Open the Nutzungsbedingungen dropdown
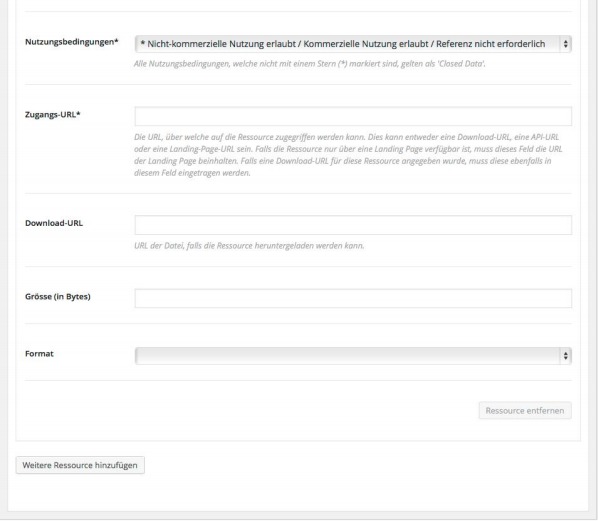Image resolution: width=598 pixels, height=521 pixels. pos(353,44)
